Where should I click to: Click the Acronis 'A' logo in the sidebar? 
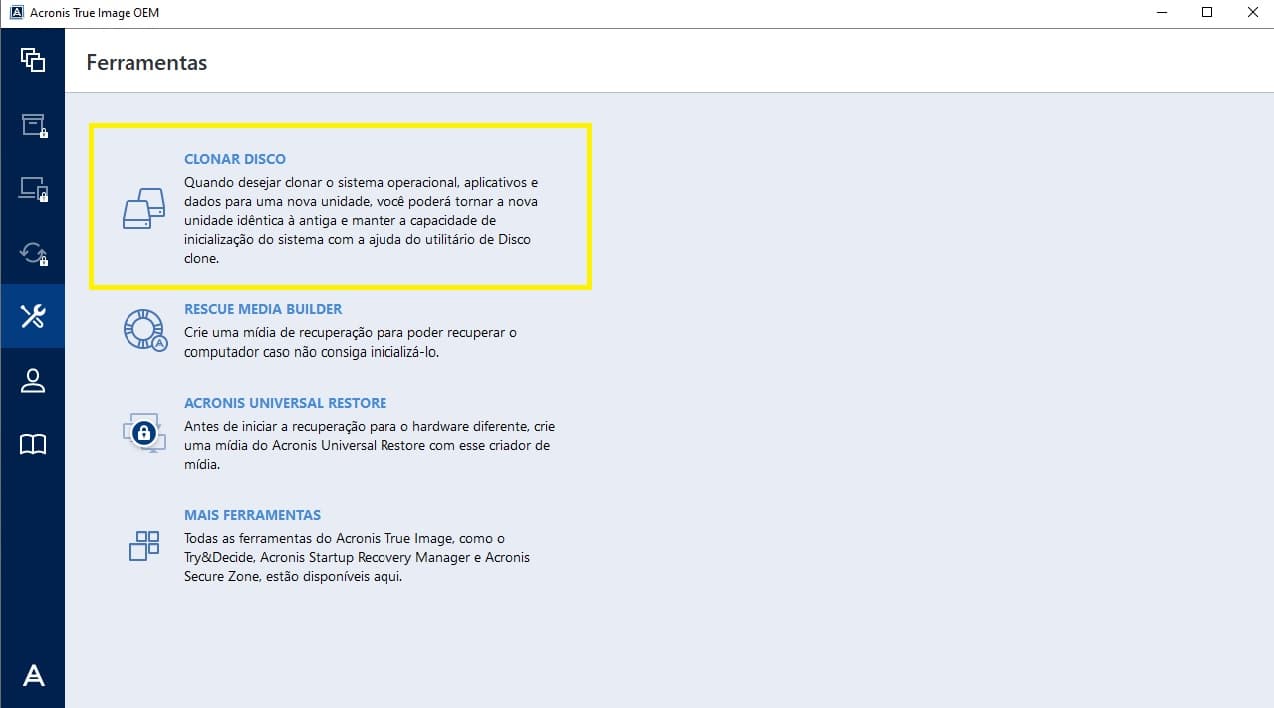tap(33, 676)
